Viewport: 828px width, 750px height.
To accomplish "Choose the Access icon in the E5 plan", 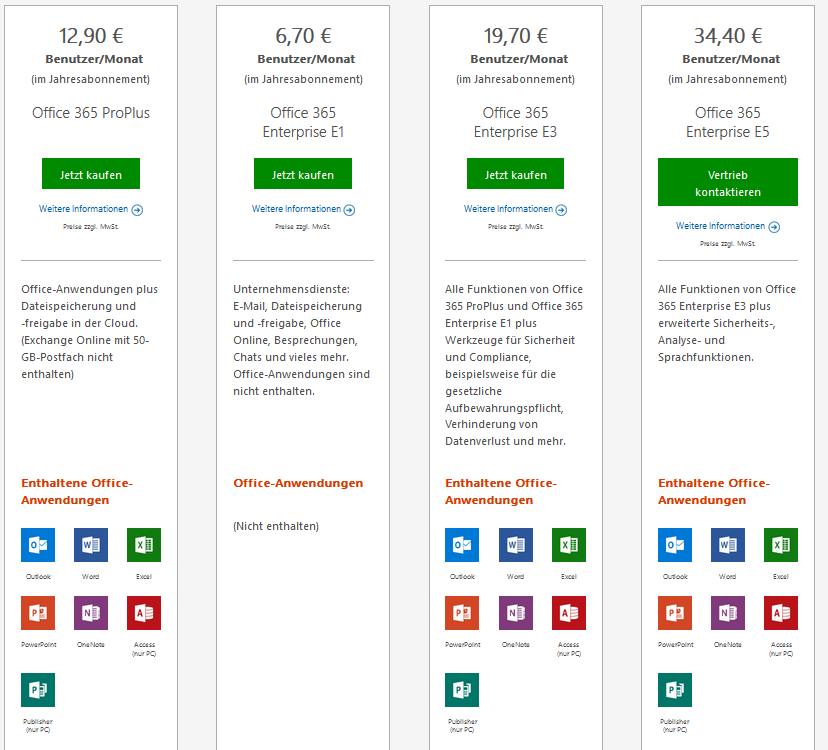I will [781, 613].
